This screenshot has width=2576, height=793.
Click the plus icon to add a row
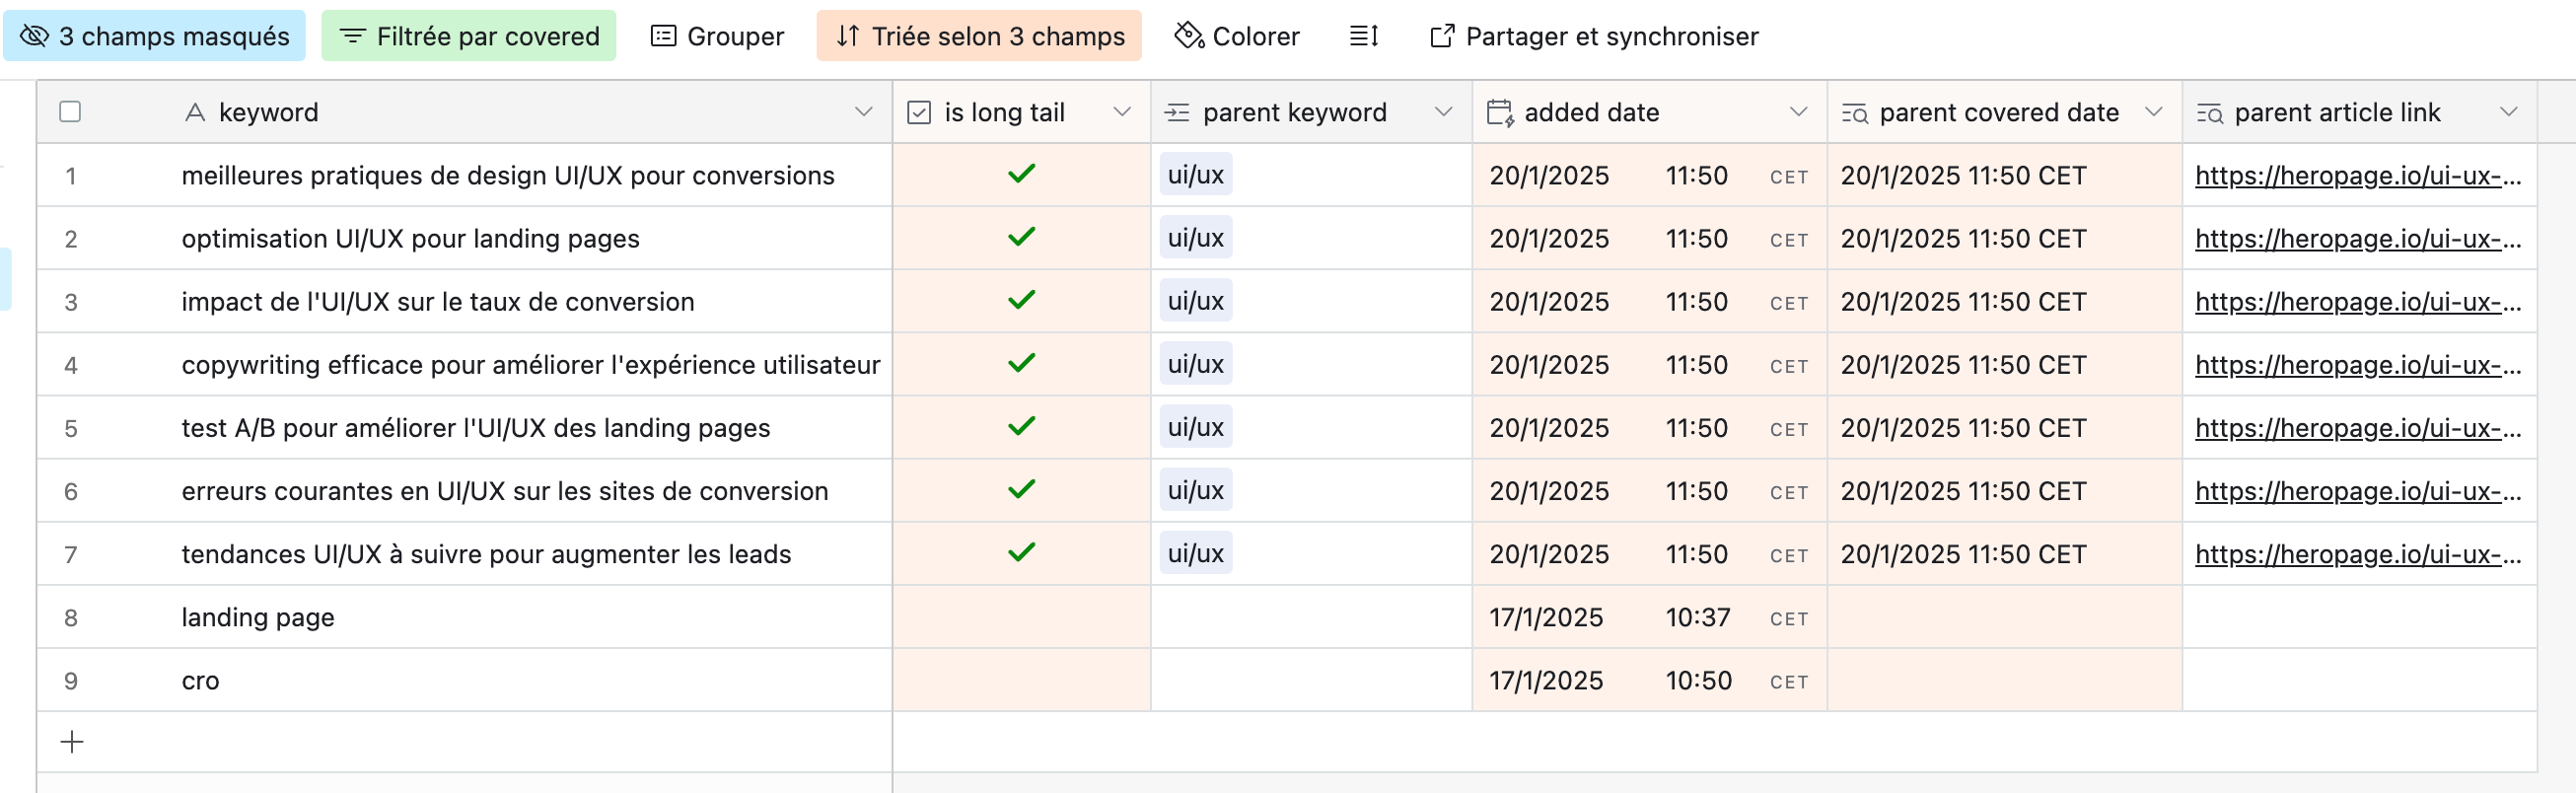pyautogui.click(x=72, y=742)
